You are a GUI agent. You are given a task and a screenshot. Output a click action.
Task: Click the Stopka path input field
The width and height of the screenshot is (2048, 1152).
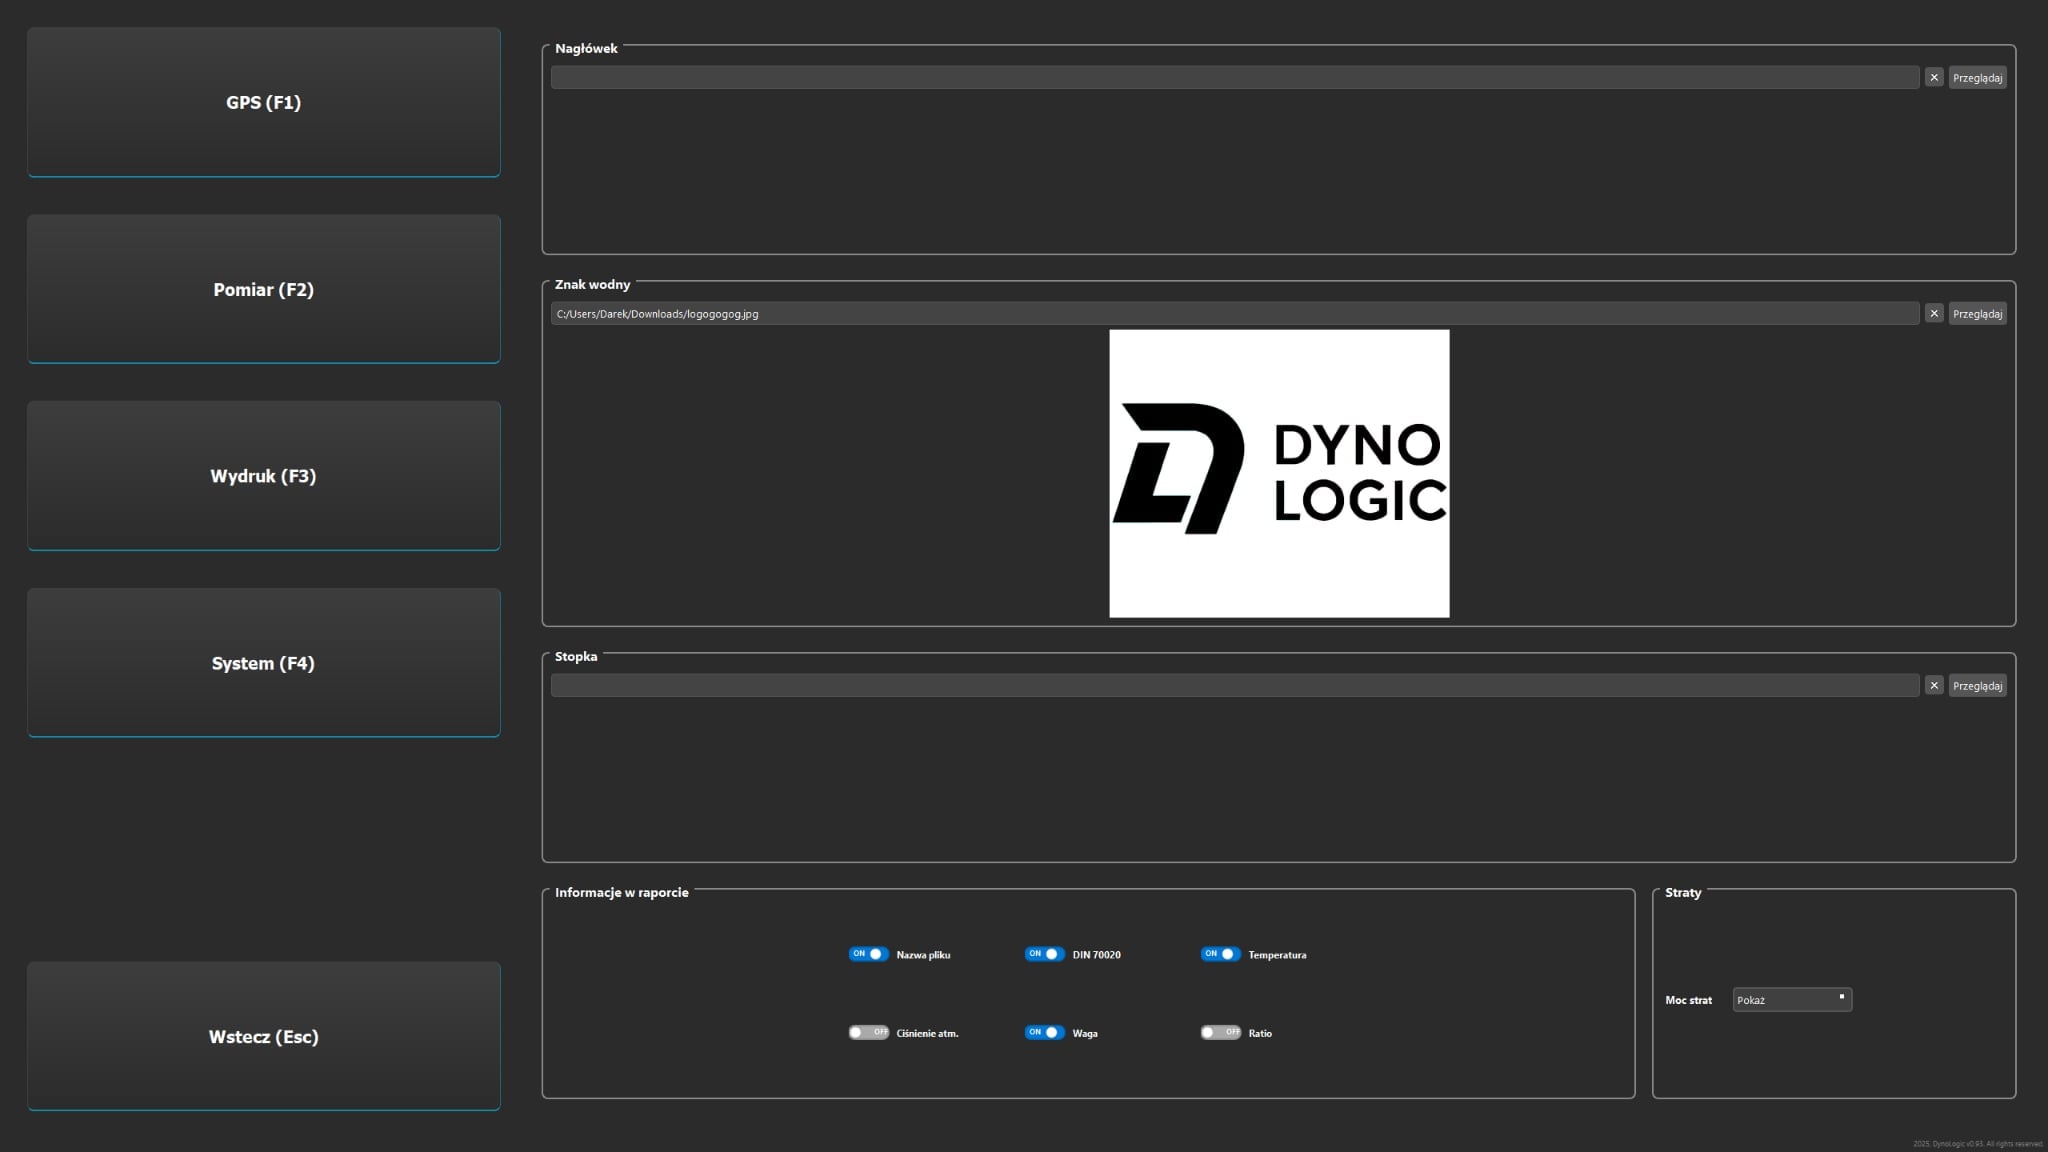1235,685
